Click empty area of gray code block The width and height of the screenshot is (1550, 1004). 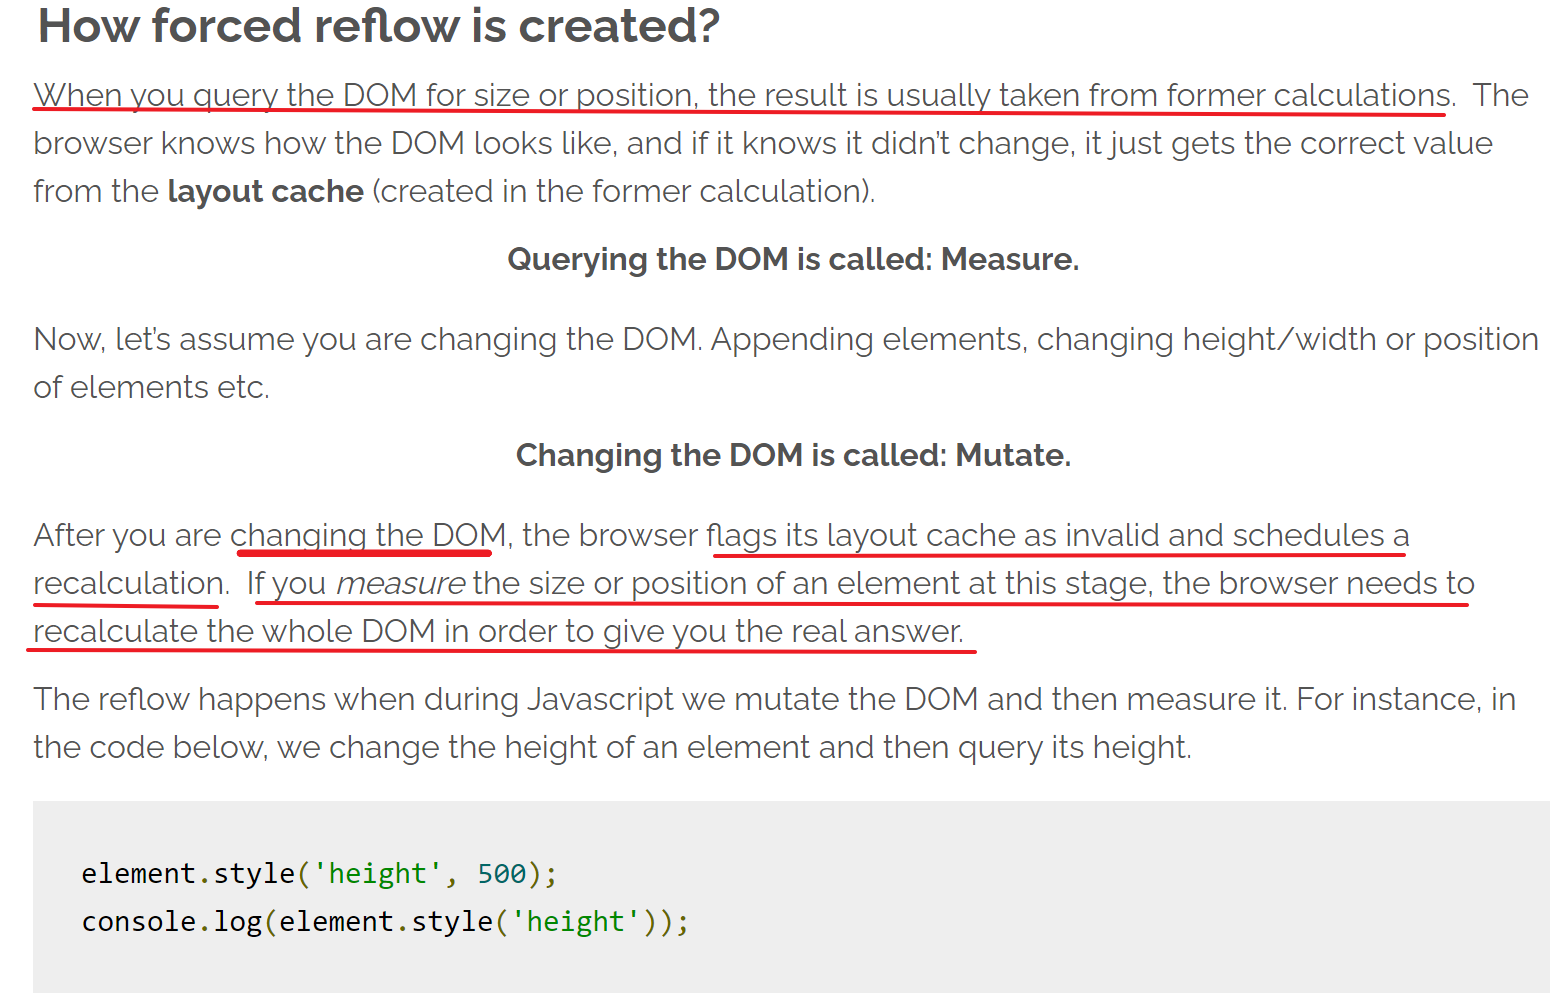1100,900
